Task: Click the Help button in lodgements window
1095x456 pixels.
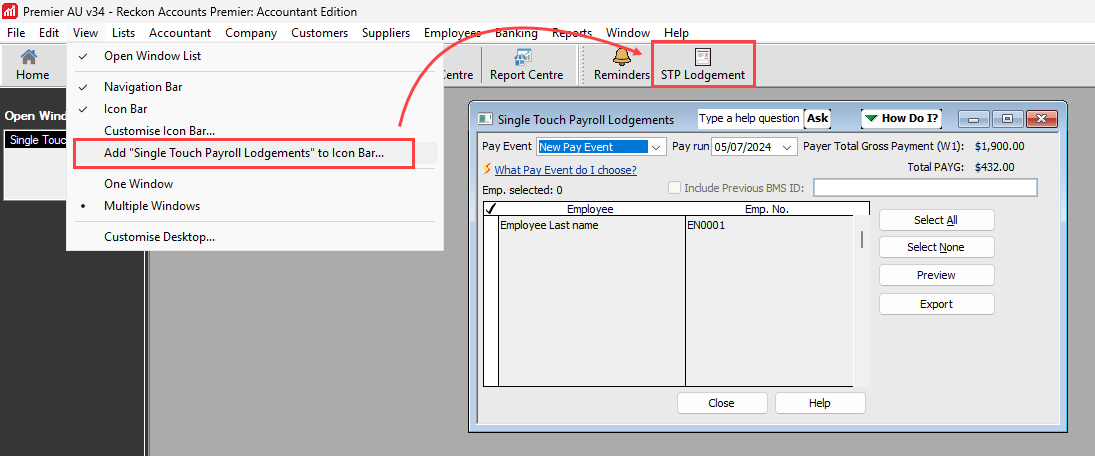Action: [x=819, y=403]
